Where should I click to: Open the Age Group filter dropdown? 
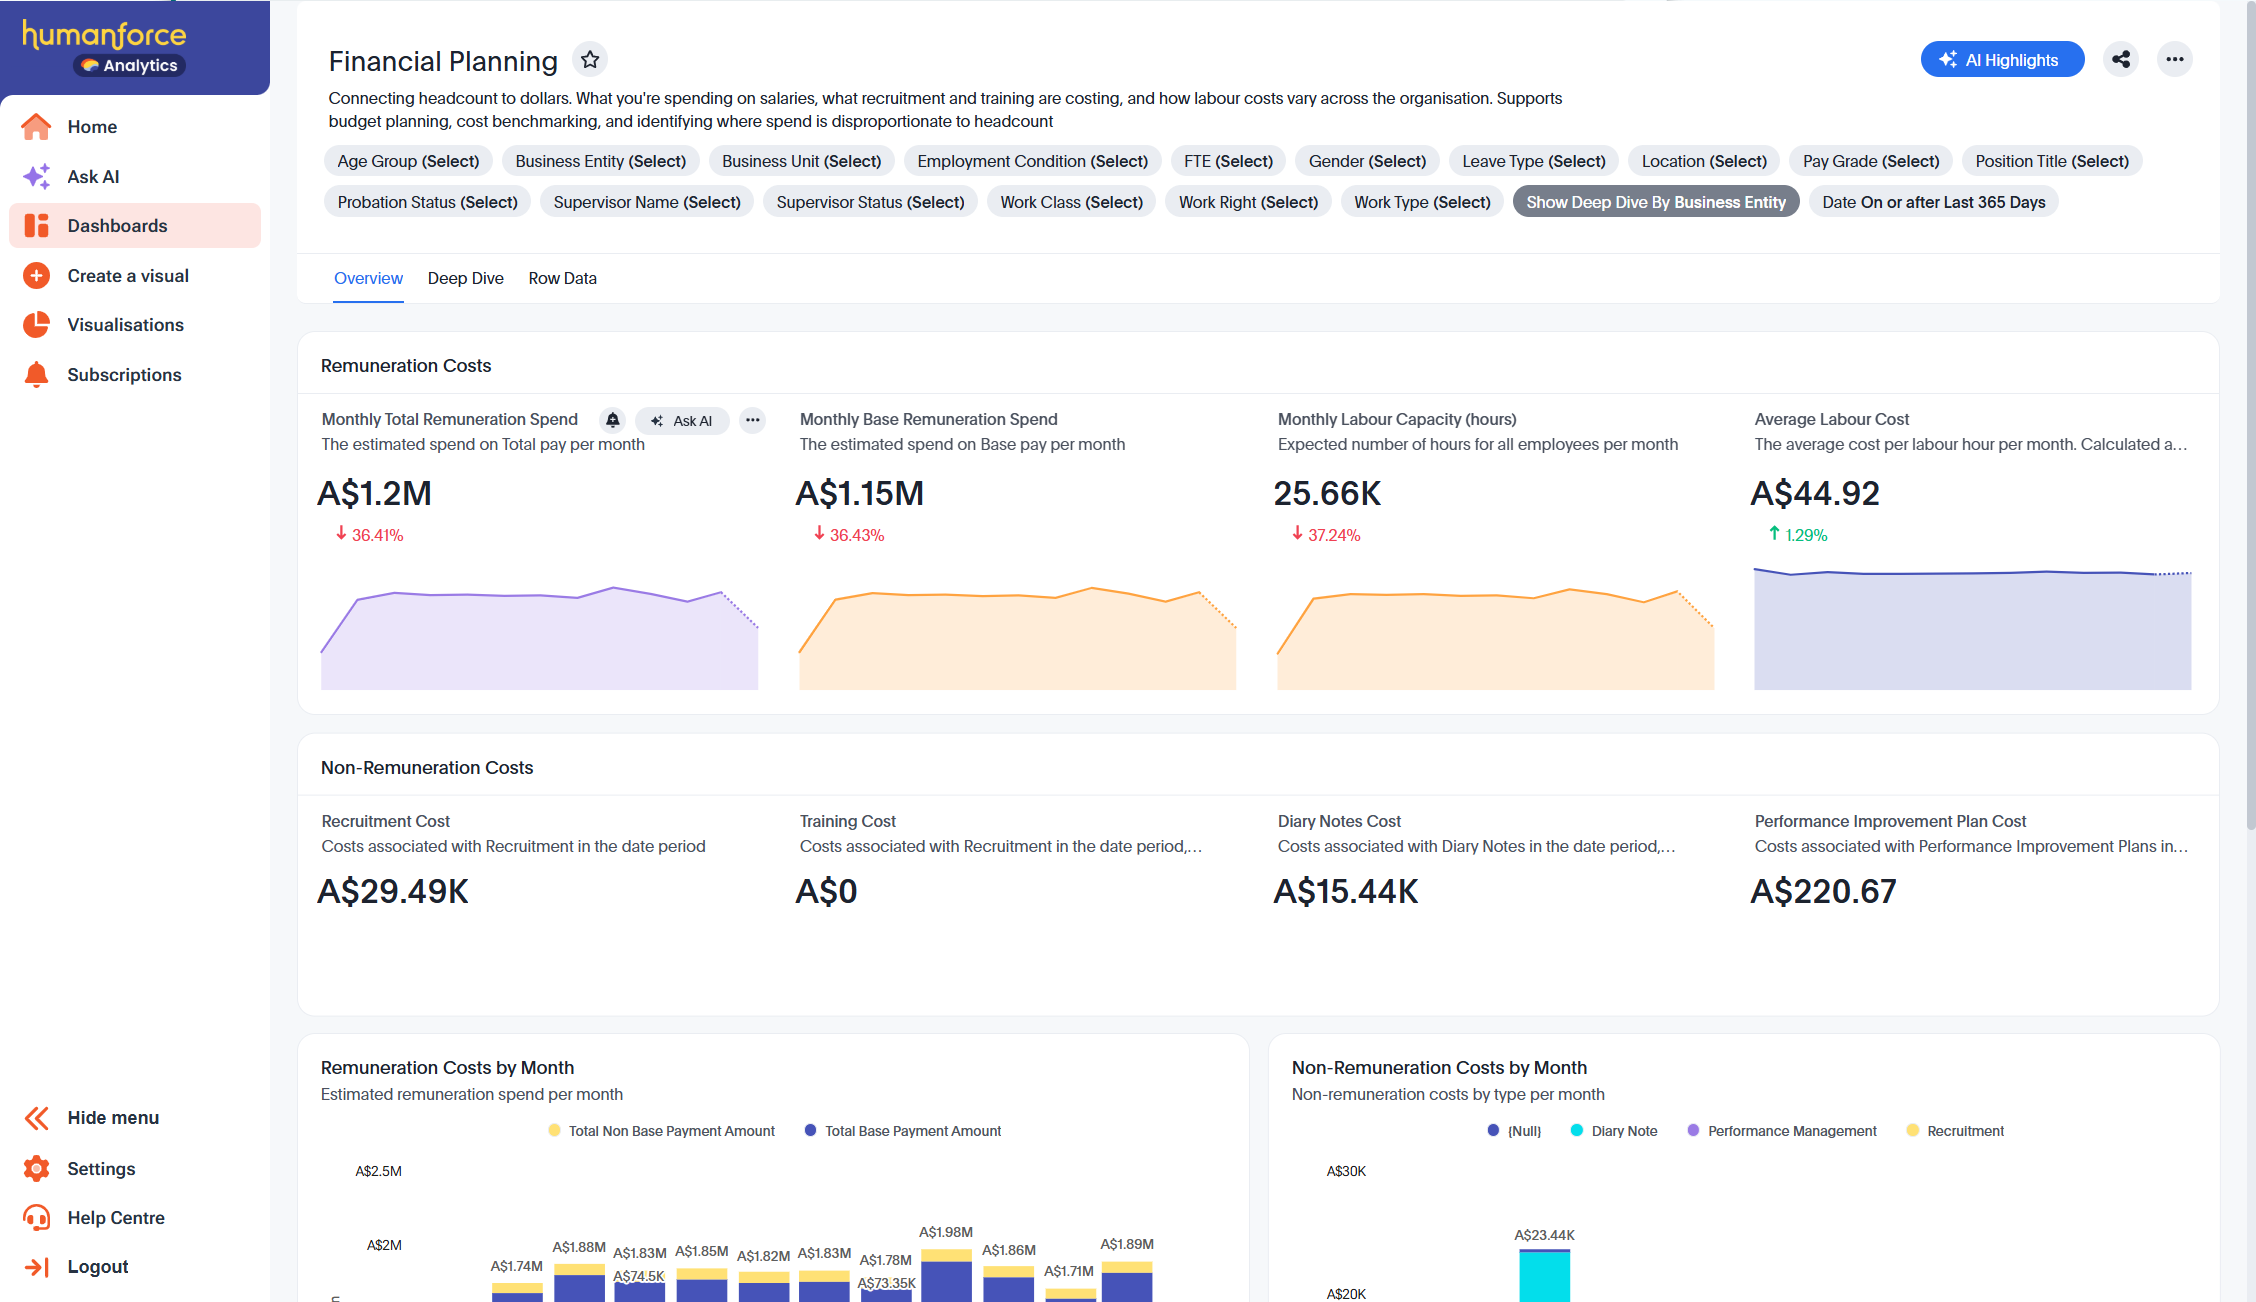click(x=408, y=161)
